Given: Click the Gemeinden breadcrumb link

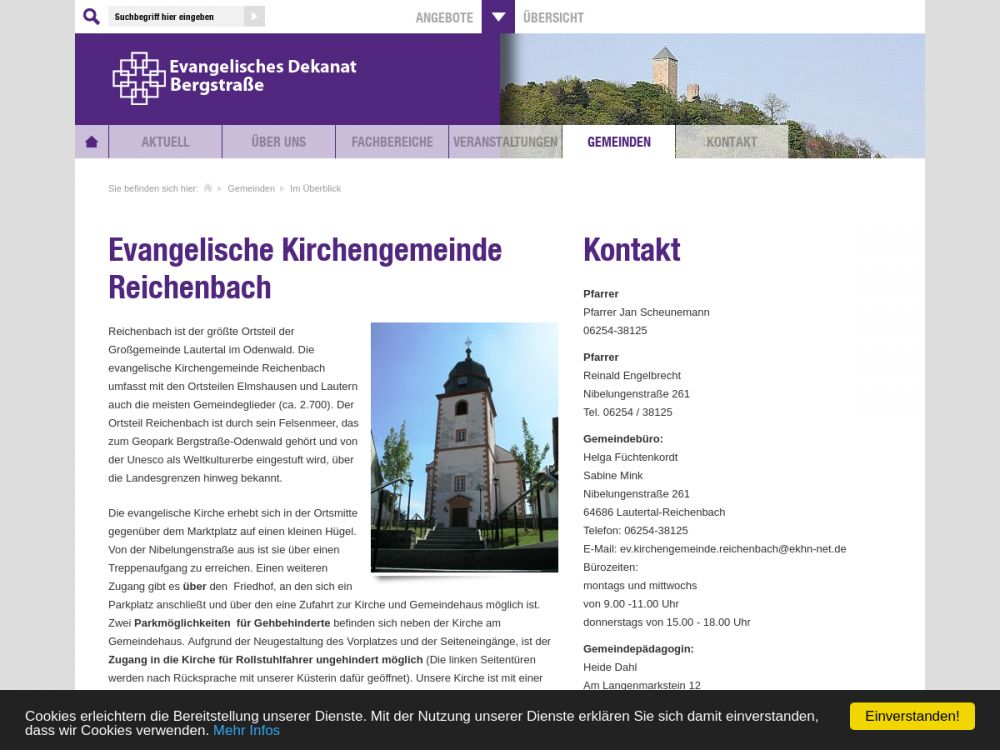Looking at the screenshot, I should coord(251,188).
